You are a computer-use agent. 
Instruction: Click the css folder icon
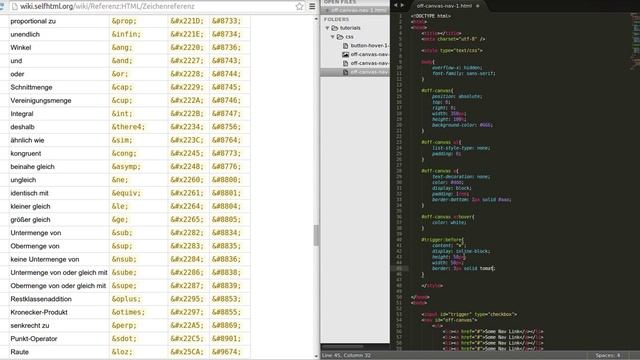[340, 37]
